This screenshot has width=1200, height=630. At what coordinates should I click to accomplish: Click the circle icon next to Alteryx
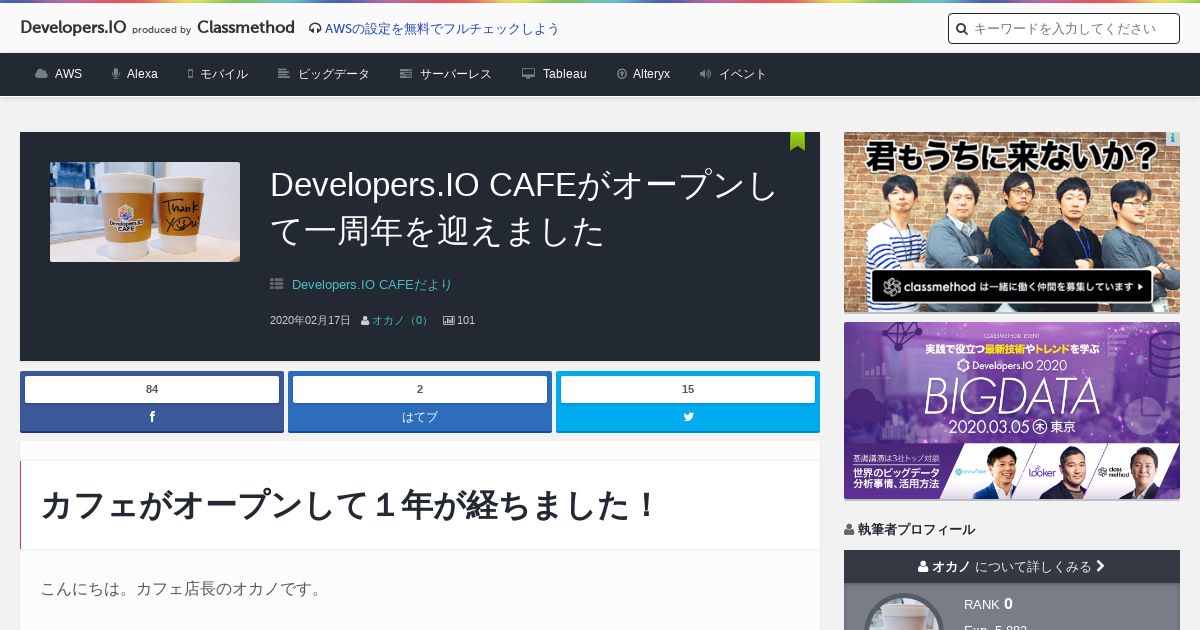[622, 74]
